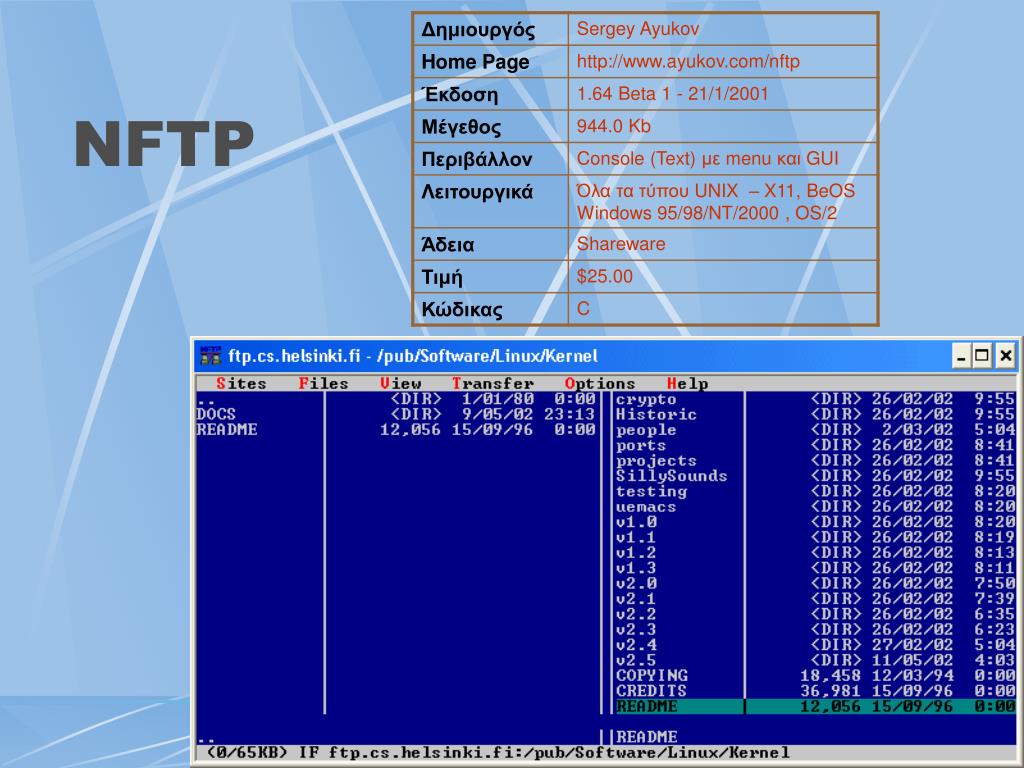Open the View menu
The height and width of the screenshot is (768, 1024).
[x=400, y=383]
